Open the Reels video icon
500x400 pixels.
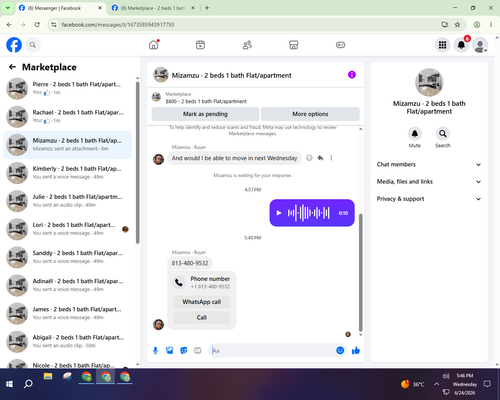200,45
